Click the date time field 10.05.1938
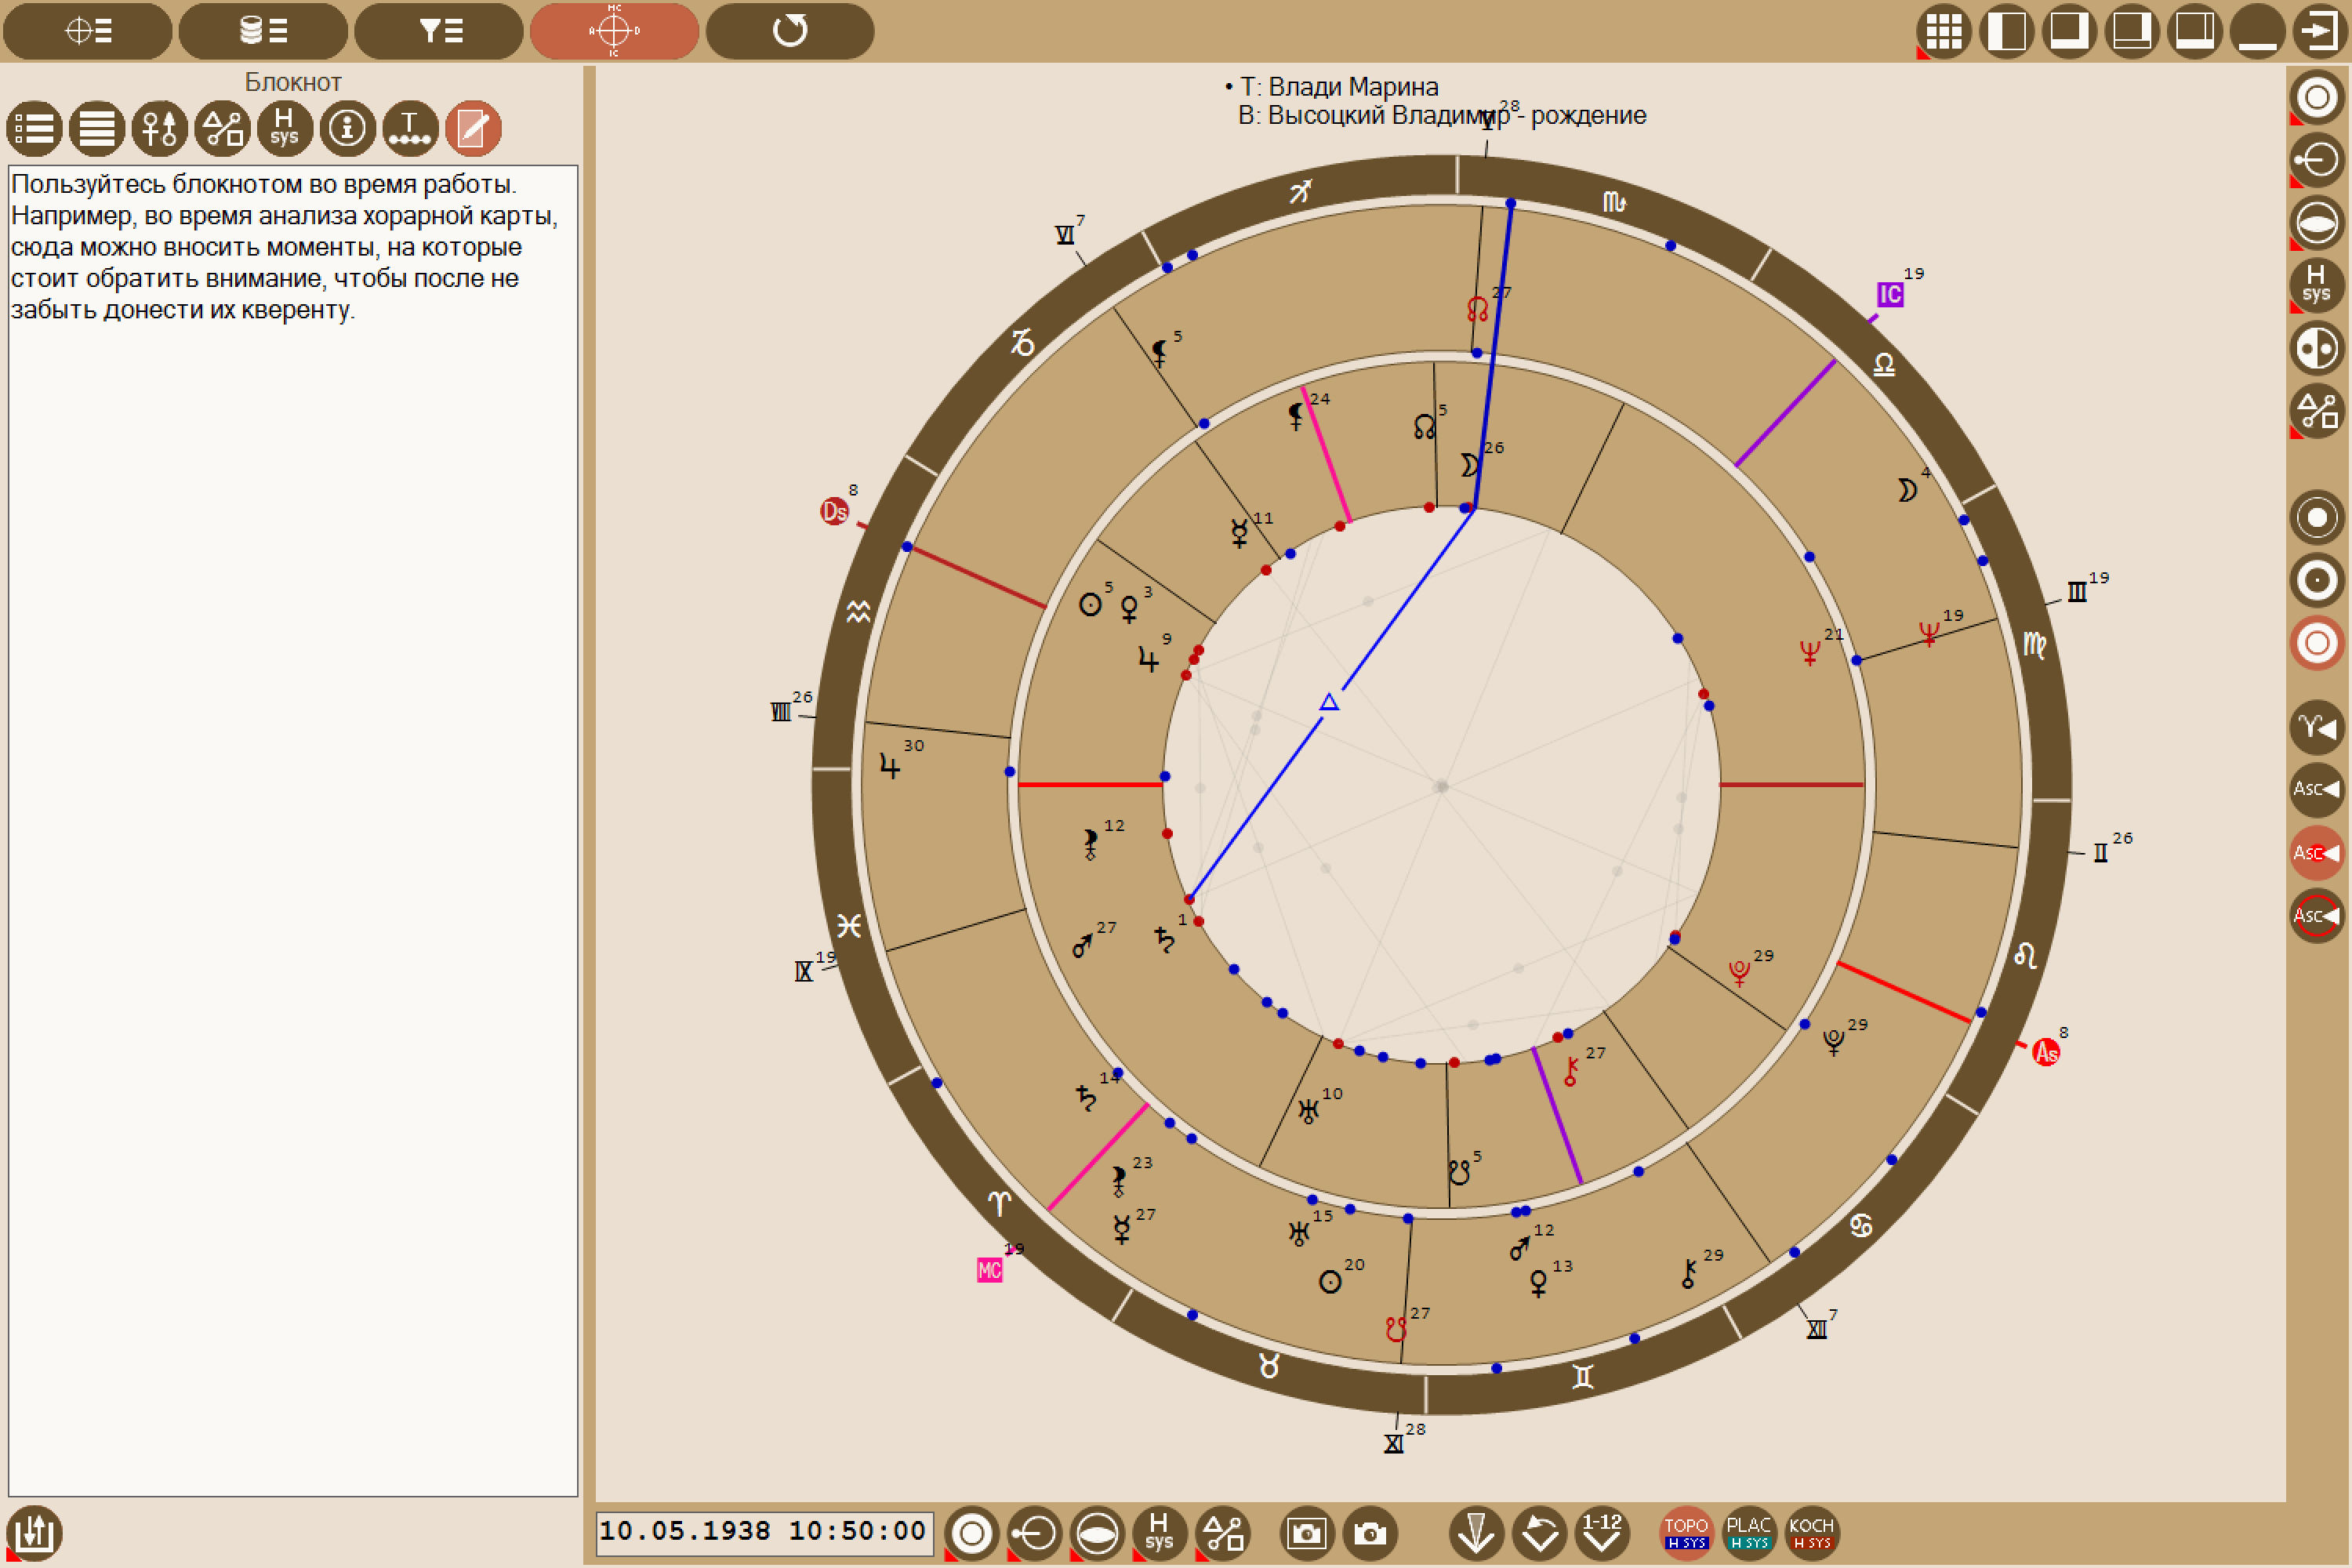The height and width of the screenshot is (1568, 2352). point(764,1531)
